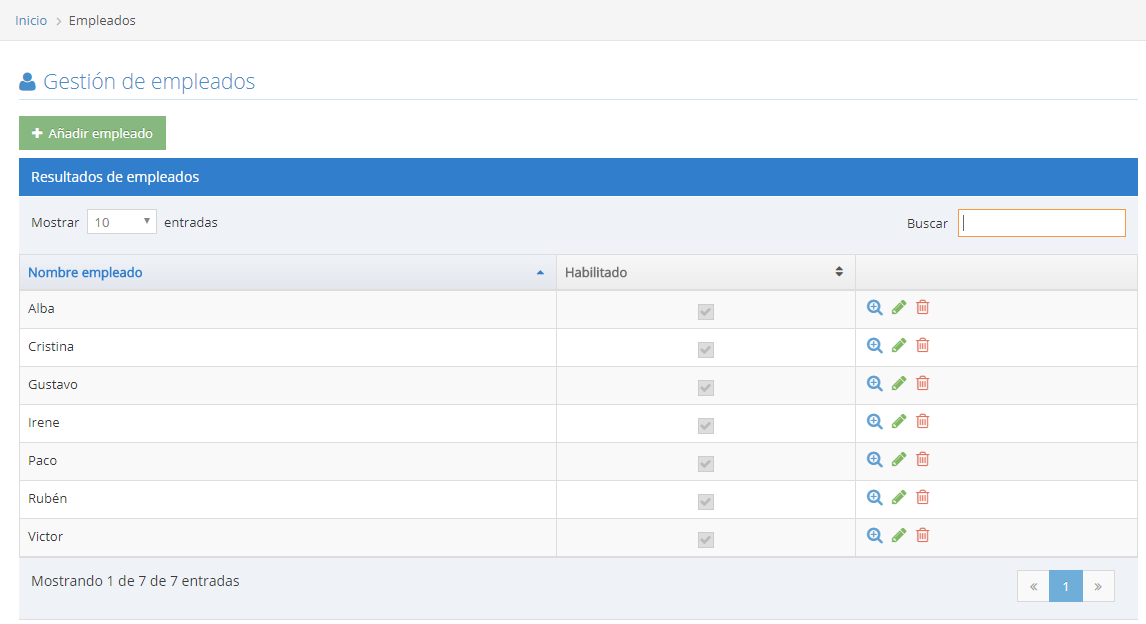Go to the next page arrow
Image resolution: width=1146 pixels, height=624 pixels.
coord(1098,587)
